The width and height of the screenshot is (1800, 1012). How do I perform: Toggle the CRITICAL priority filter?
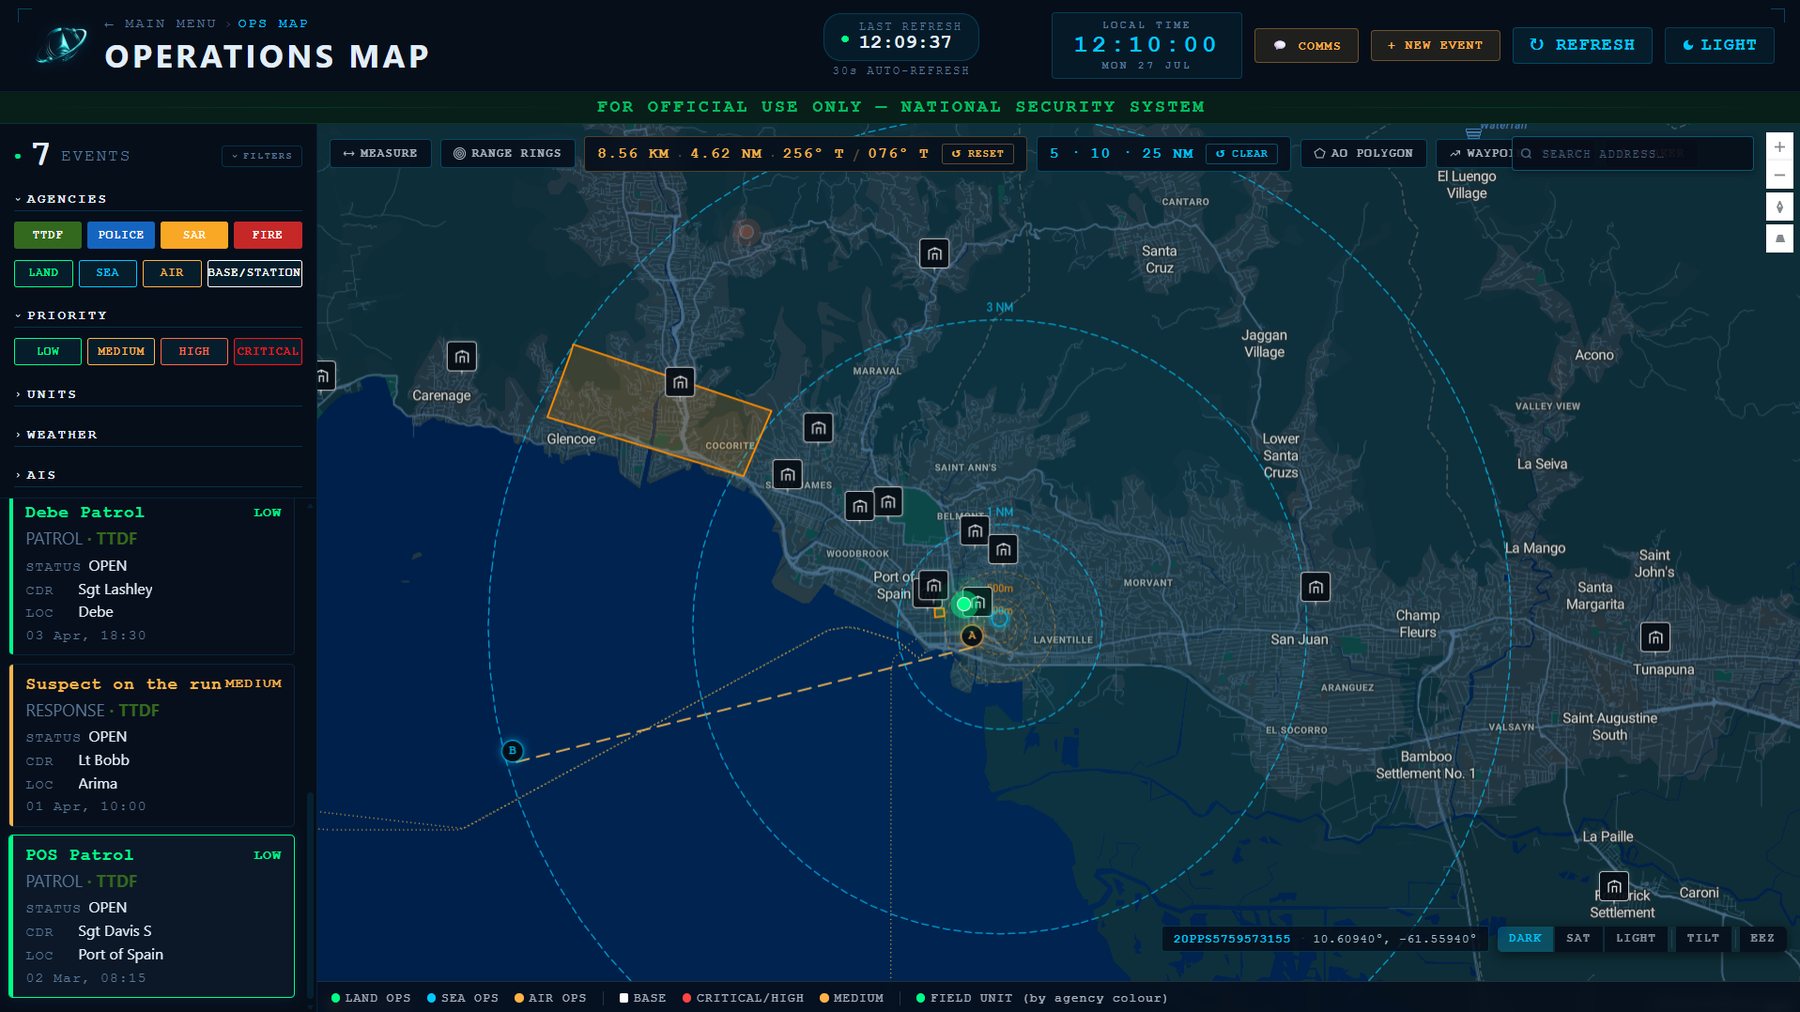[267, 351]
